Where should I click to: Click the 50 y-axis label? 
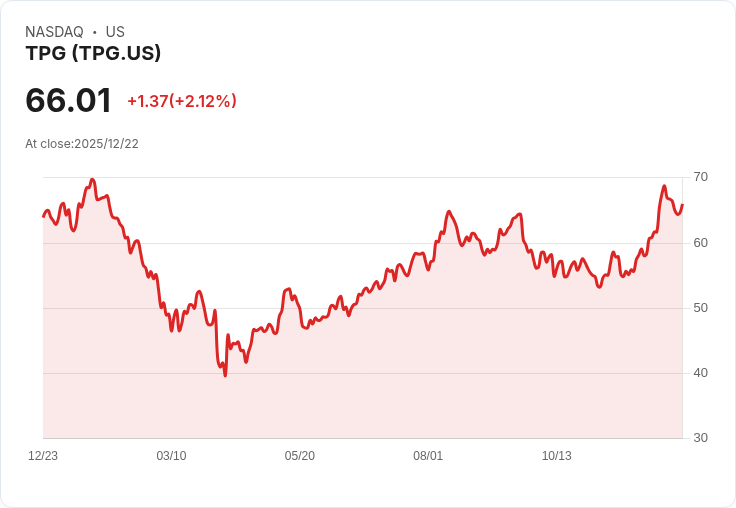[700, 307]
